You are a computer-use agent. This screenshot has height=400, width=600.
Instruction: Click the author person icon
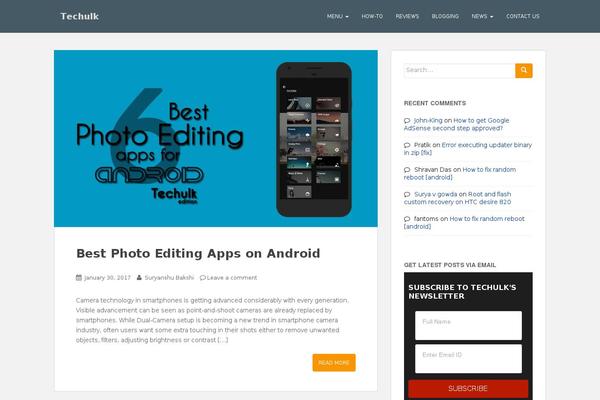pos(139,278)
